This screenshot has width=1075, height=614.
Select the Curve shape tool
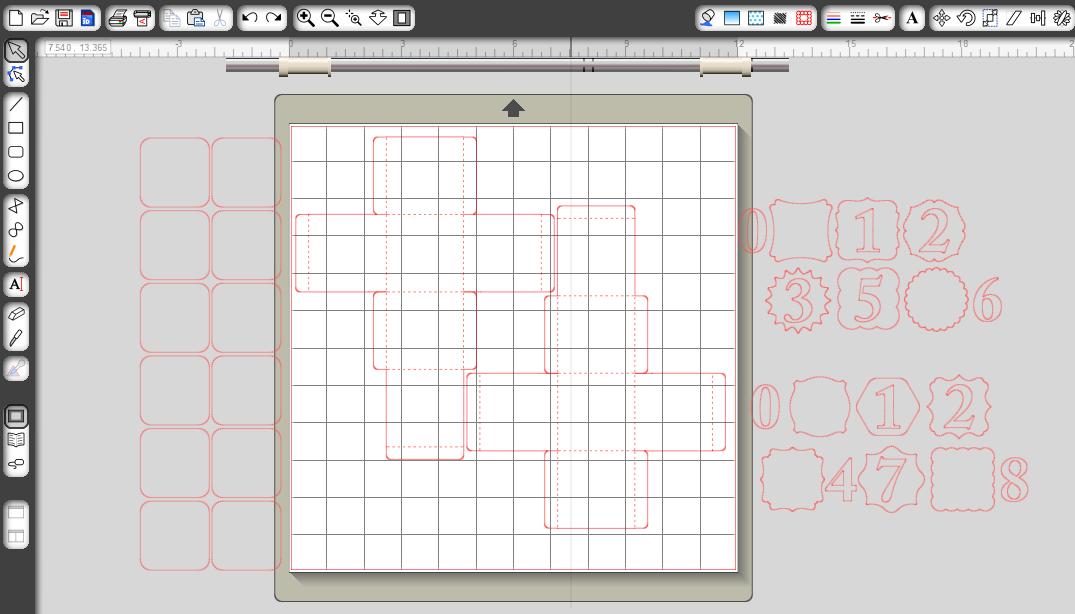pyautogui.click(x=16, y=230)
